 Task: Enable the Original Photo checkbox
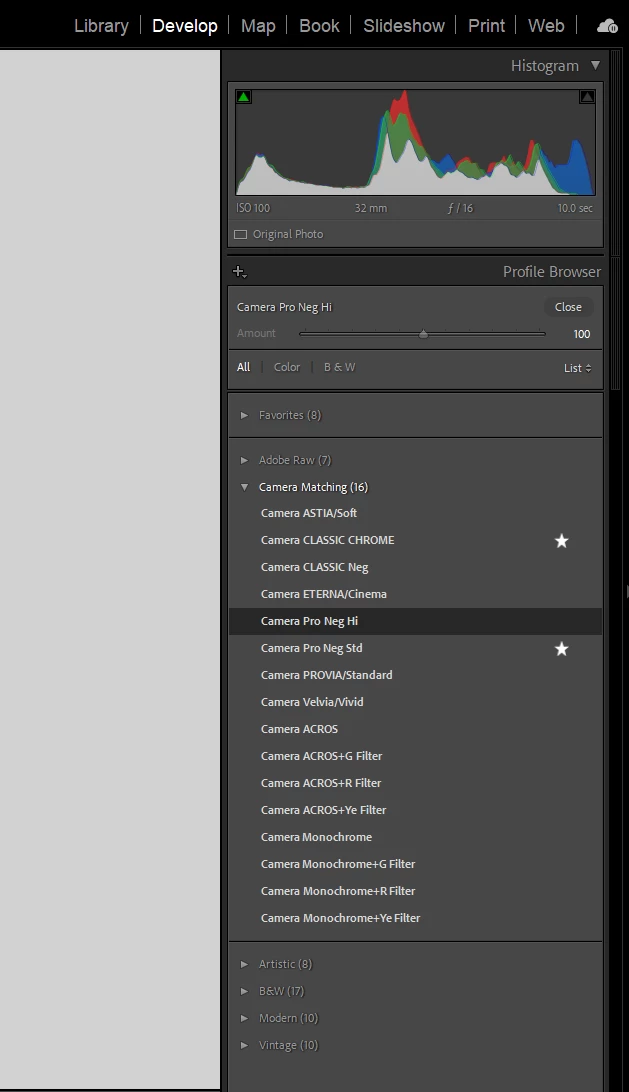click(240, 235)
